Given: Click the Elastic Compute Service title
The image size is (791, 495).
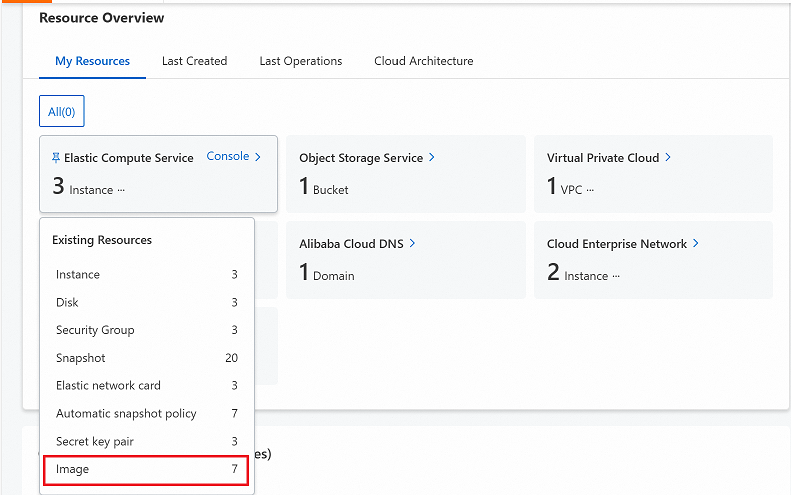Looking at the screenshot, I should [x=129, y=158].
